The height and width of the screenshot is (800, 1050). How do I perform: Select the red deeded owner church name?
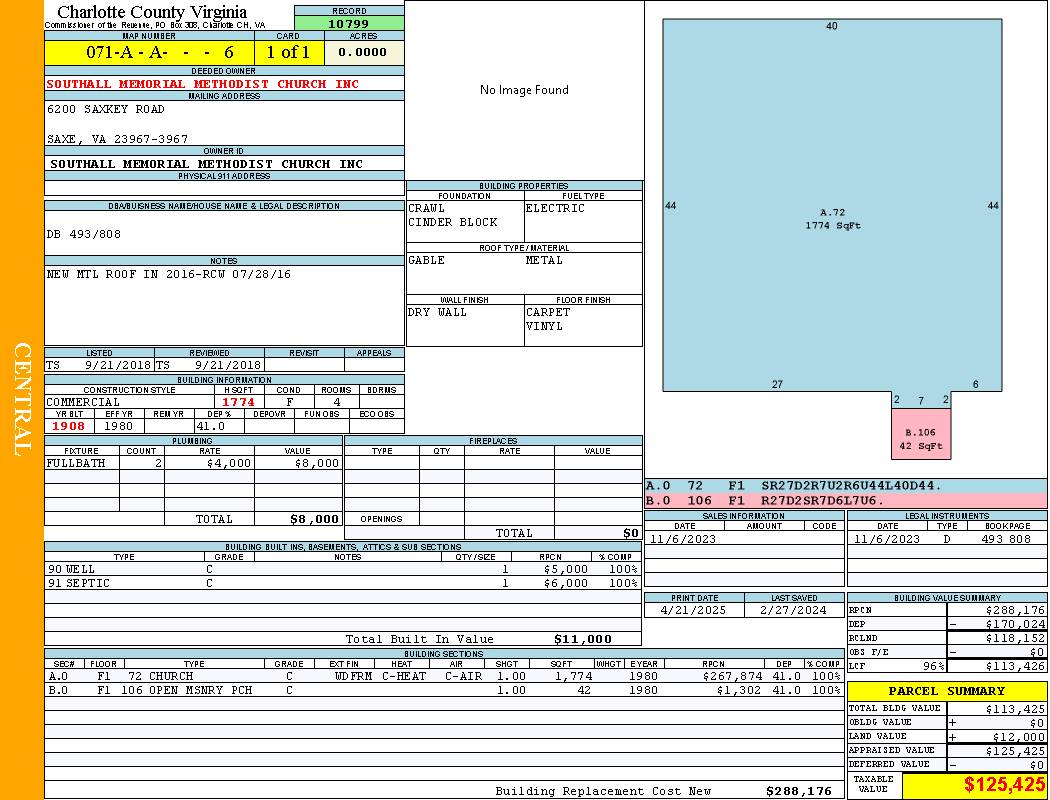coord(202,84)
